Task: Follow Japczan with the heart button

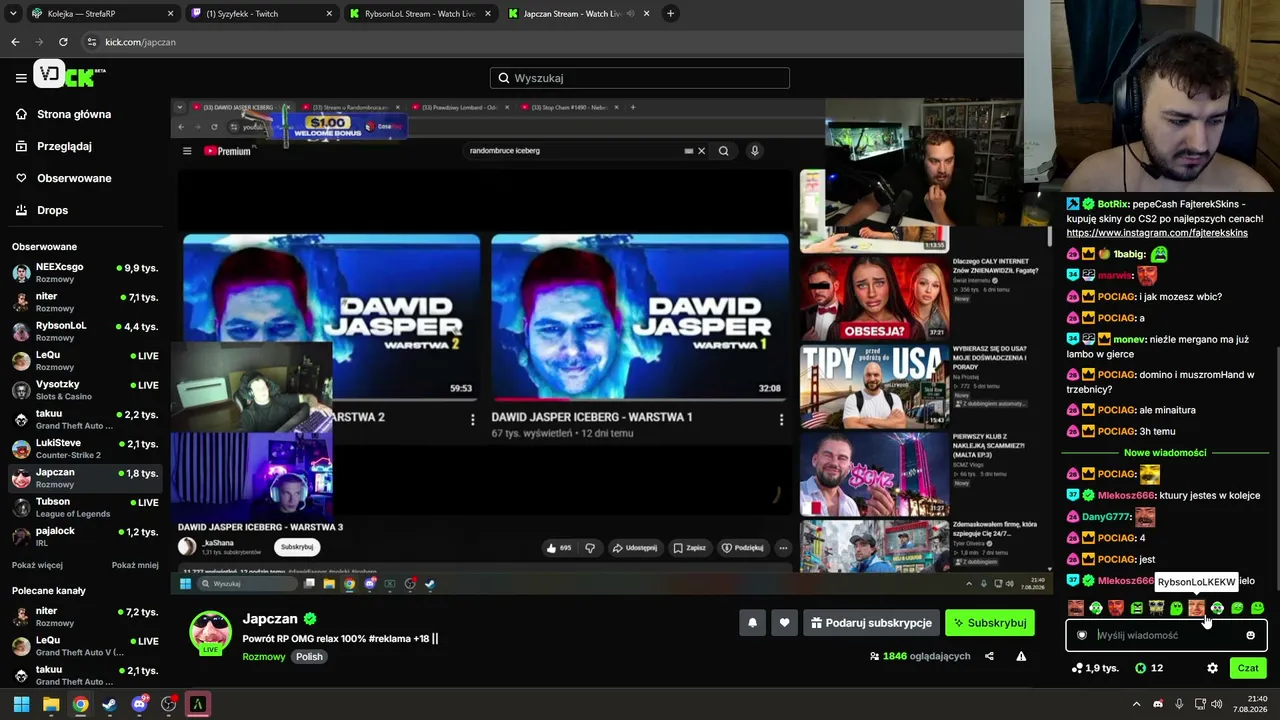Action: [x=784, y=623]
